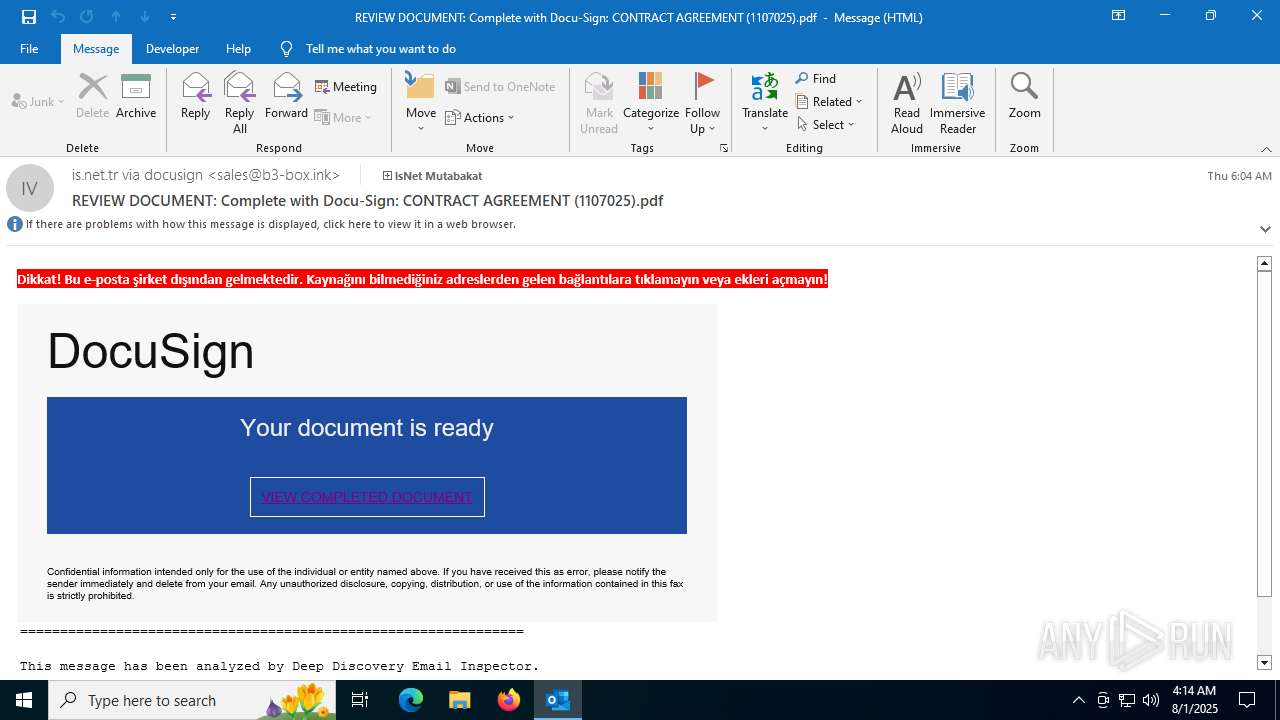Click the Previous Item up arrow

116,17
